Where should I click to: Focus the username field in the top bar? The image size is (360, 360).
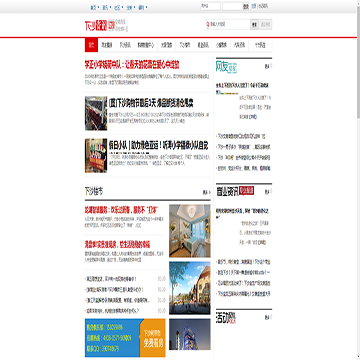[210, 6]
